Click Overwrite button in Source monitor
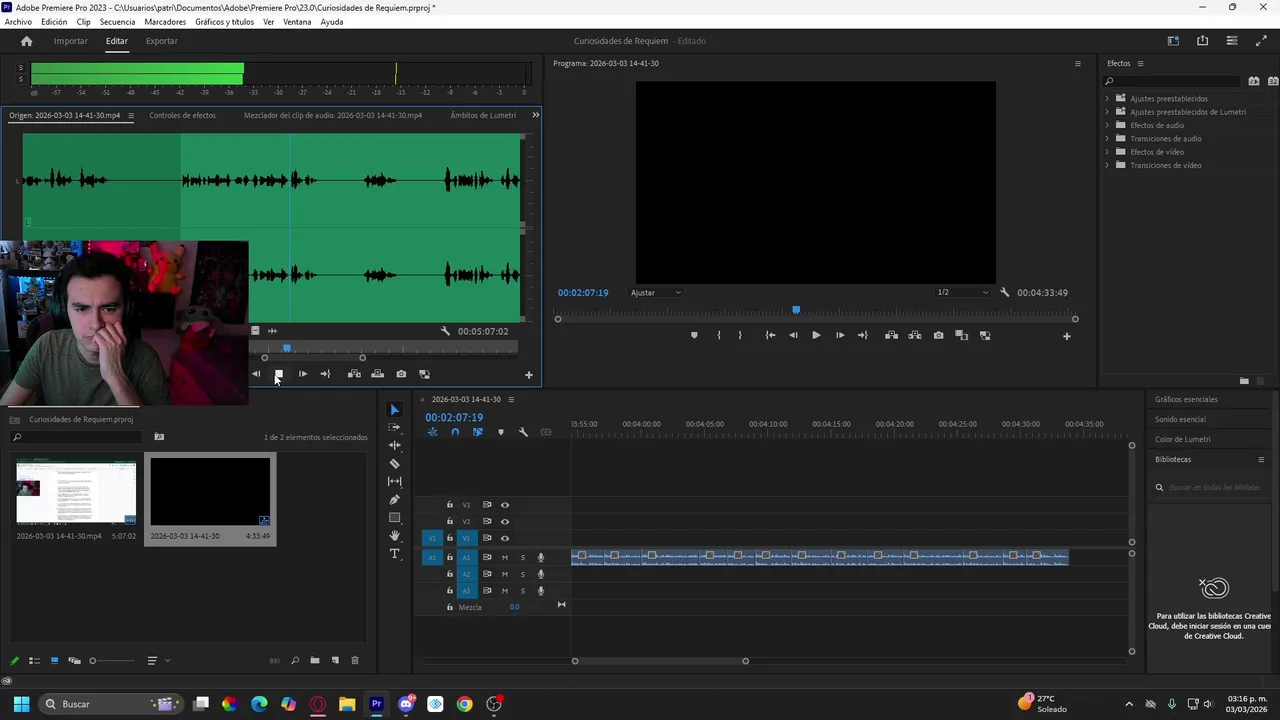The width and height of the screenshot is (1280, 720). point(377,374)
